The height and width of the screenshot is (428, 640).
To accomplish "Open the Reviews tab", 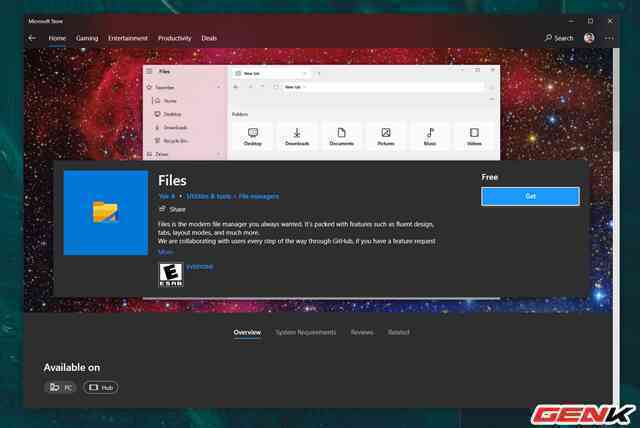I will (x=362, y=332).
